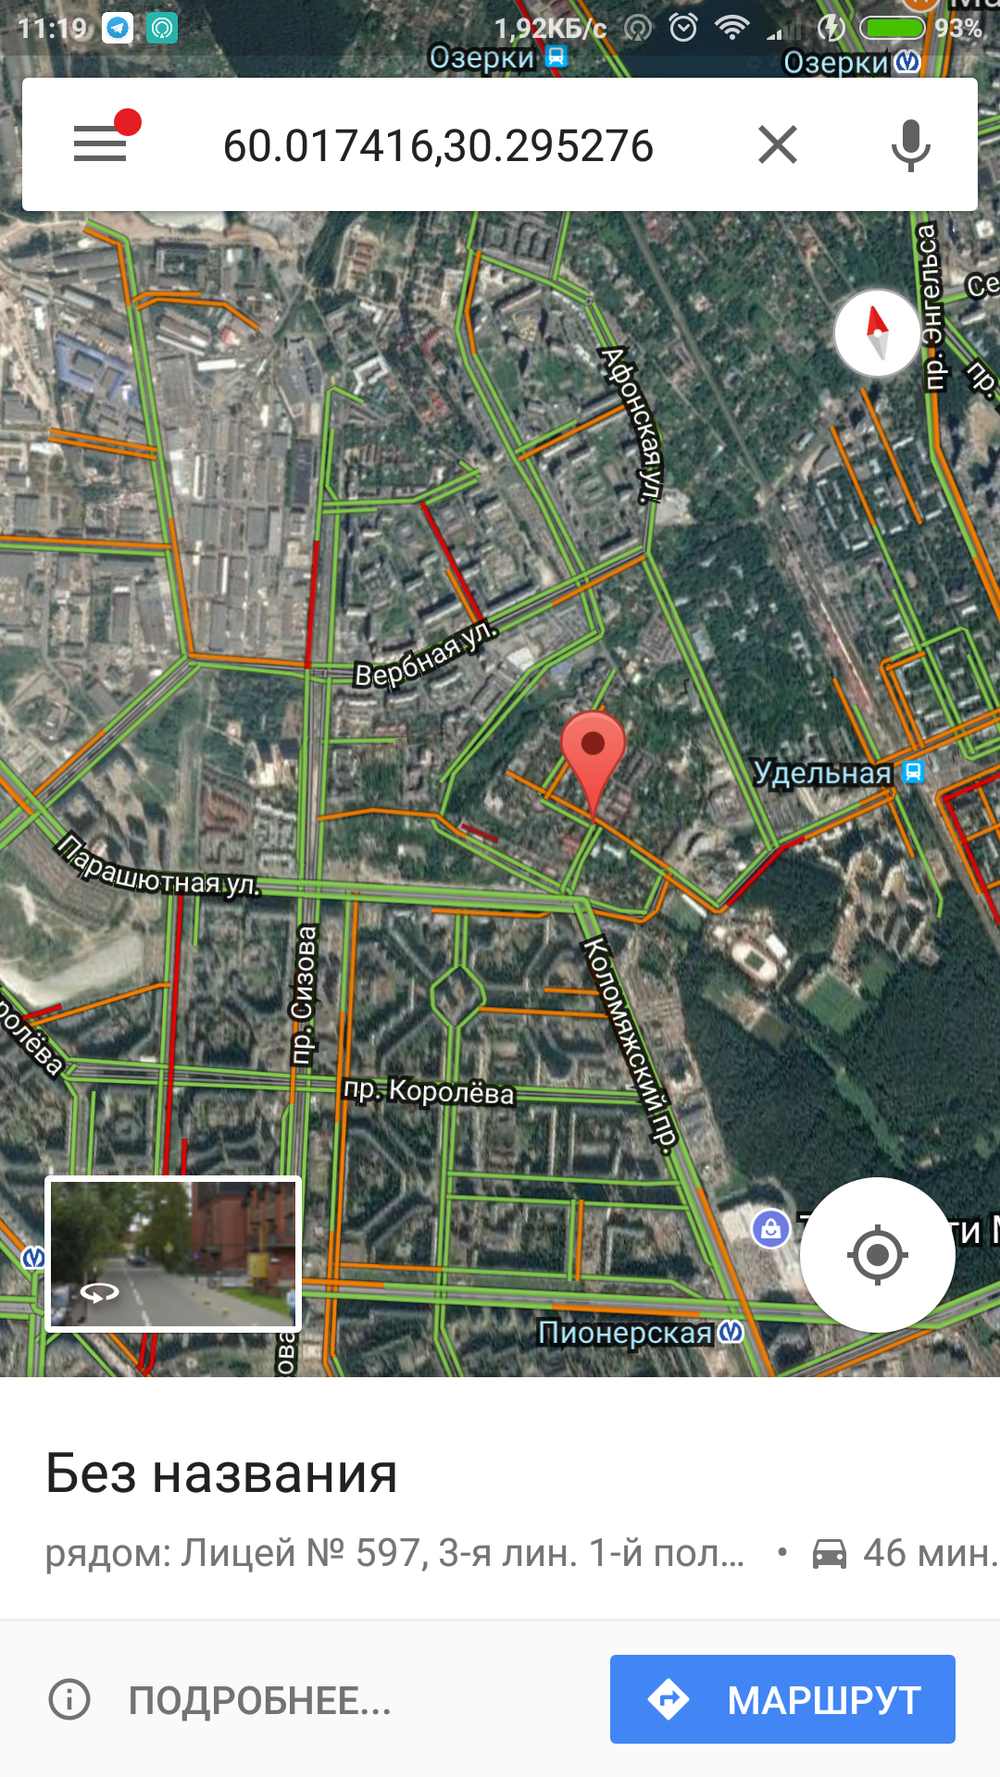Tap the compass to reset orientation

coord(877,333)
